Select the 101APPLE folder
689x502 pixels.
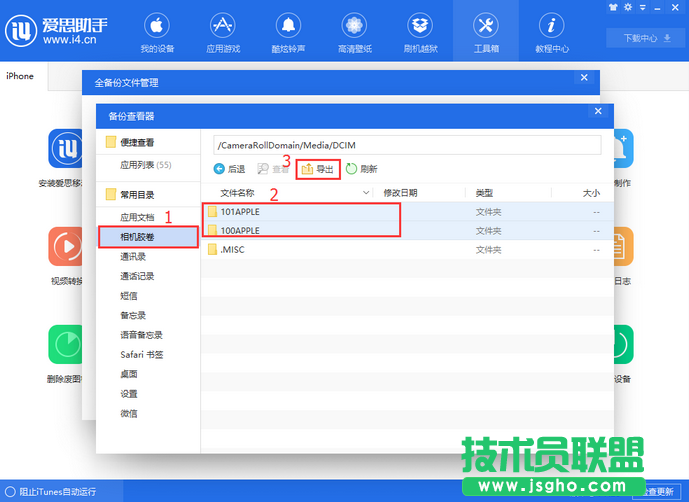(407, 212)
